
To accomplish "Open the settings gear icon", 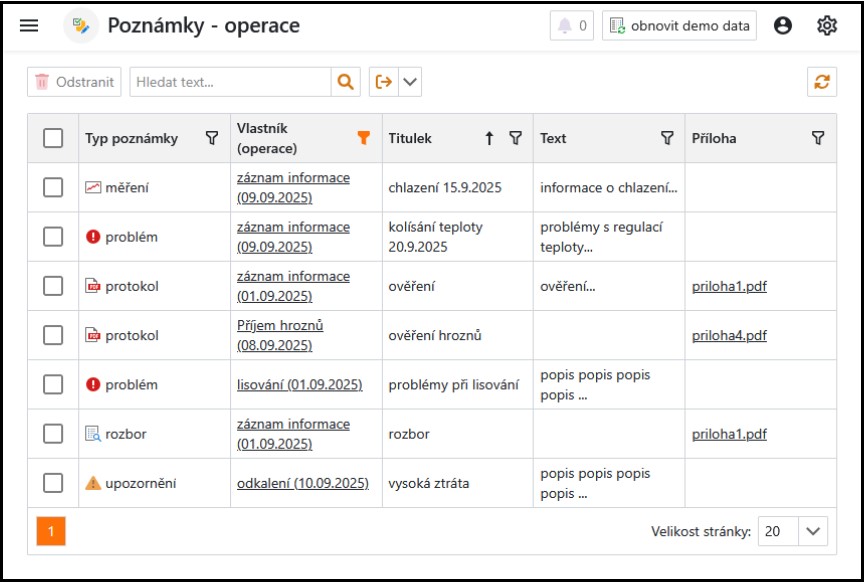I will click(827, 26).
